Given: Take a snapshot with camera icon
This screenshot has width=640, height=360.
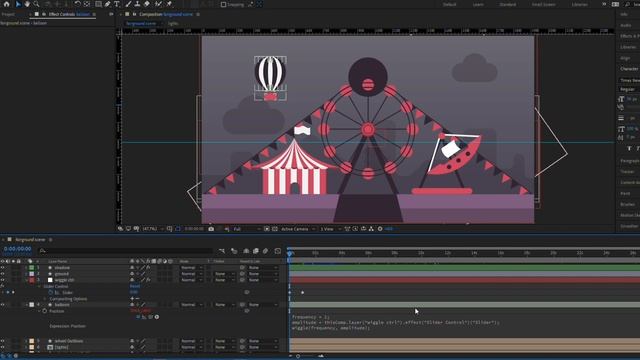Looking at the screenshot, I should pos(211,229).
